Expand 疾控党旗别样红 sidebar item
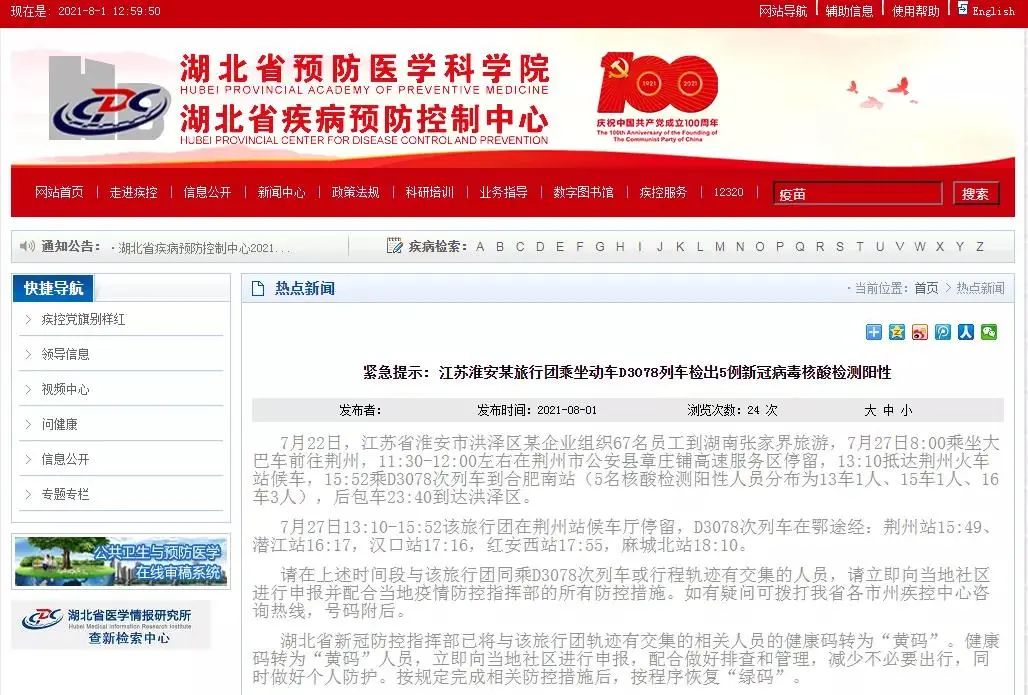The height and width of the screenshot is (695, 1028). click(121, 319)
